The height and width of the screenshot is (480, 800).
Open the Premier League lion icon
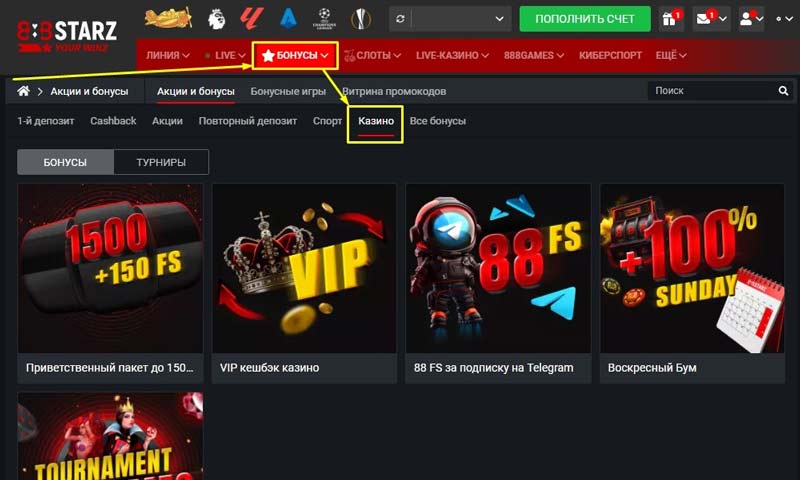(216, 19)
